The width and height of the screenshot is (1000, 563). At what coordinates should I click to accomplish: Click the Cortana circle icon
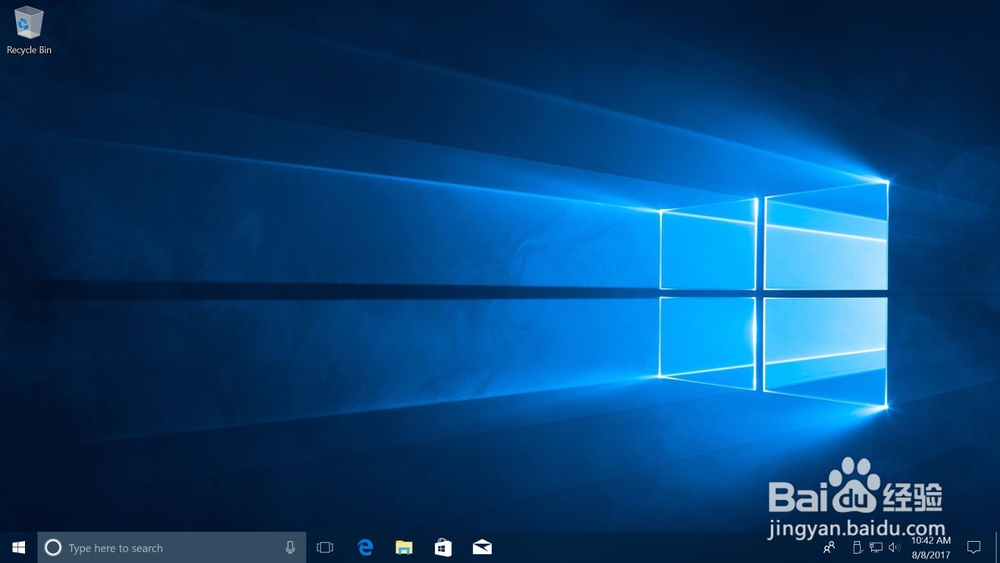(53, 548)
